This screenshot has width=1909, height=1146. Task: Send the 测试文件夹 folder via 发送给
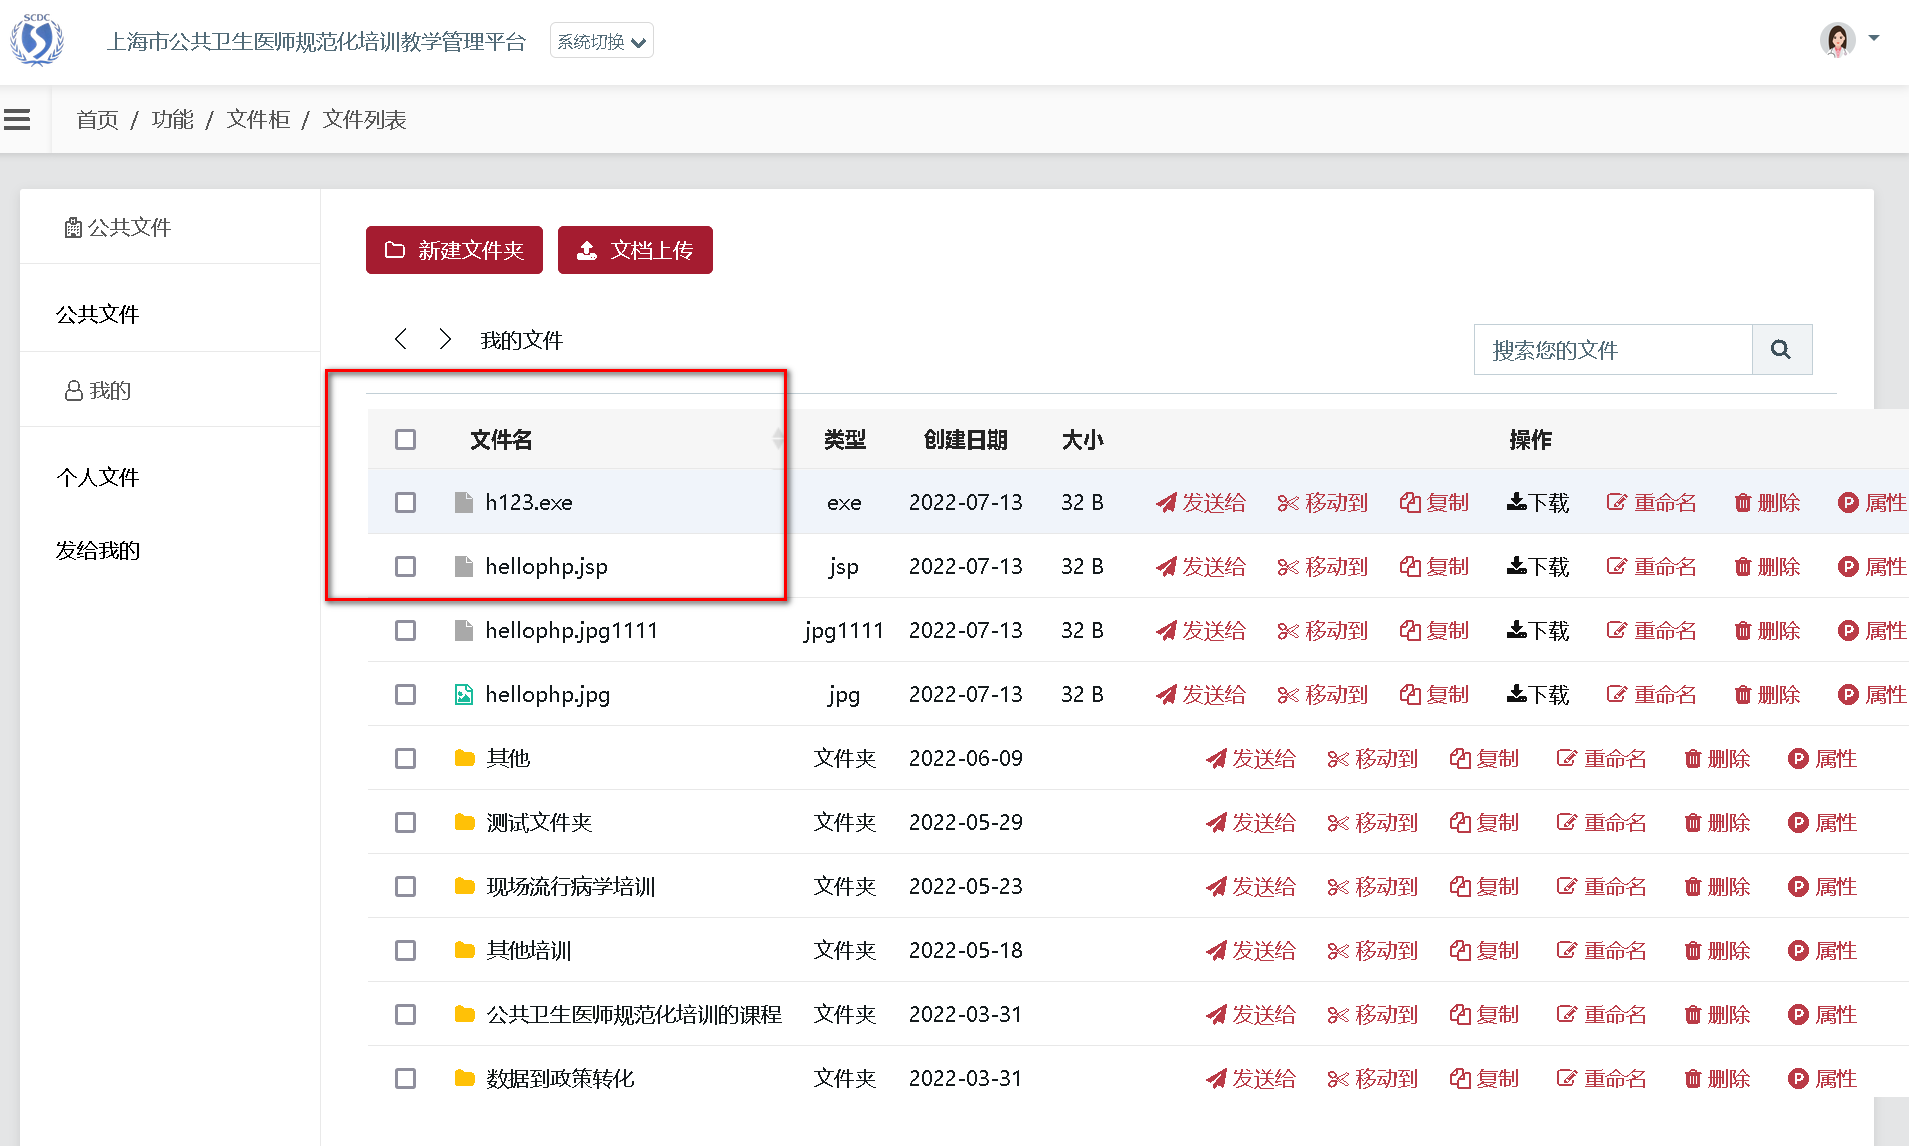[x=1250, y=822]
